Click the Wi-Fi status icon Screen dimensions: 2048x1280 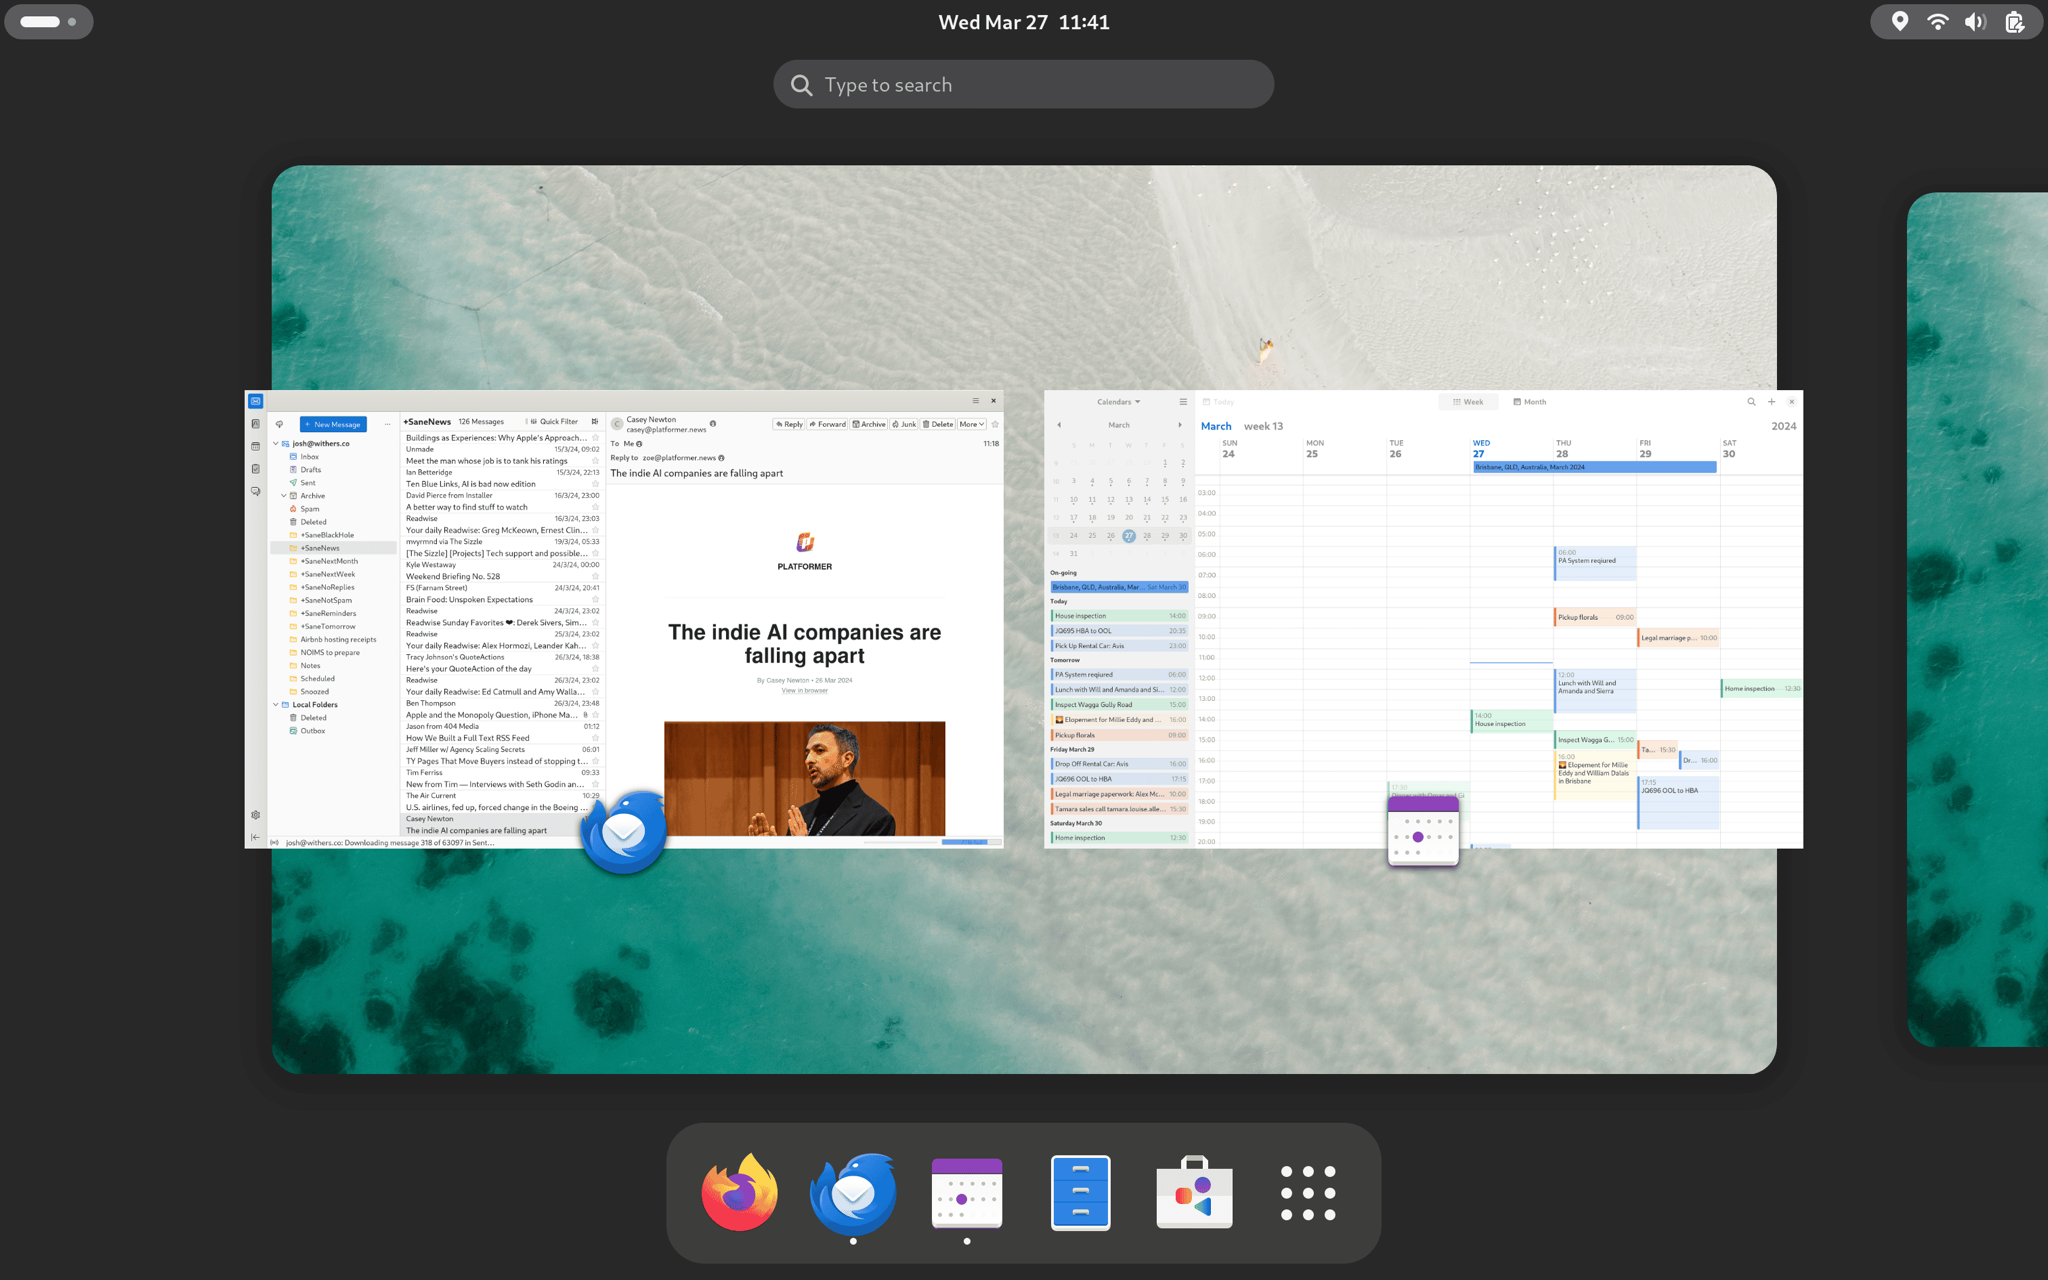pyautogui.click(x=1937, y=22)
